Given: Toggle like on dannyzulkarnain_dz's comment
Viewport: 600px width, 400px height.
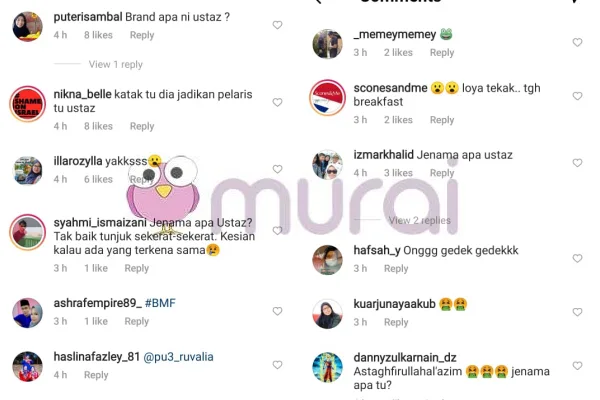Looking at the screenshot, I should pyautogui.click(x=577, y=366).
